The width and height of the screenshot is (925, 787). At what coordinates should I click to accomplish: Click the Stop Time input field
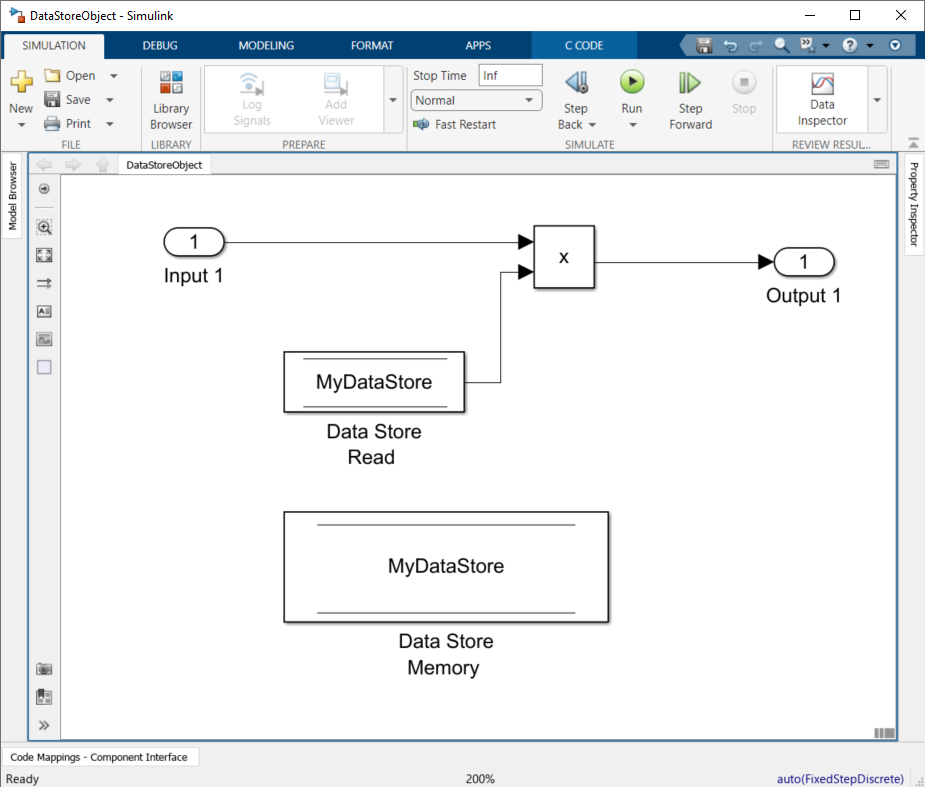510,76
